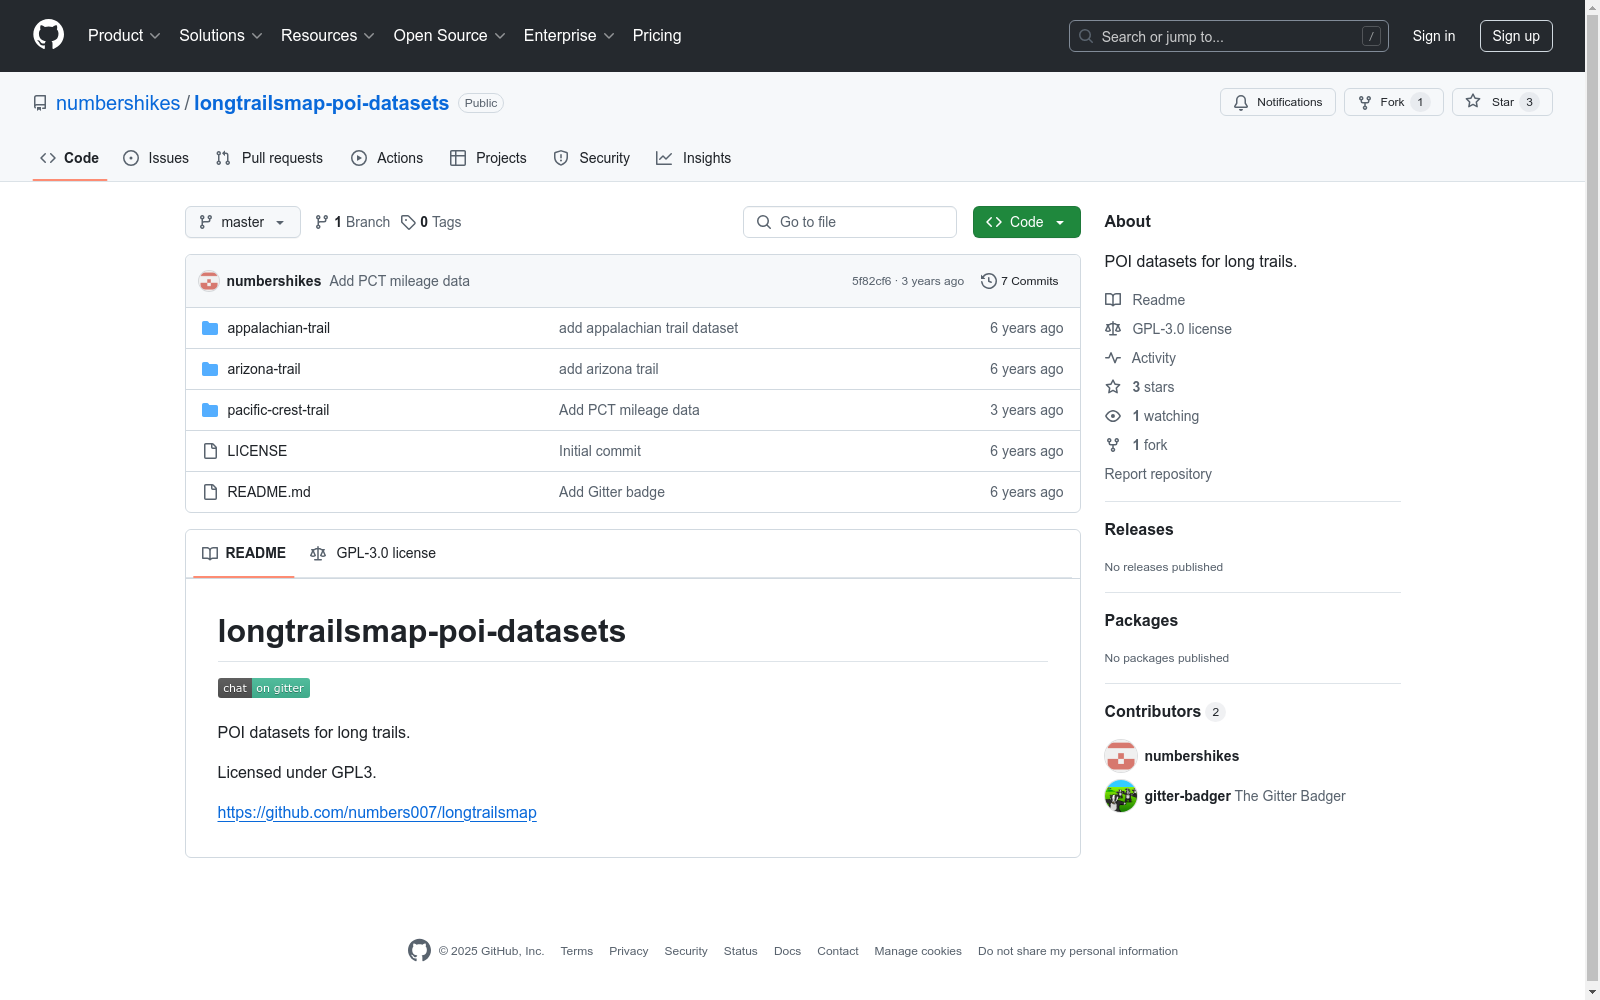Open commit hash 5f82cf6
This screenshot has width=1600, height=1000.
(871, 281)
